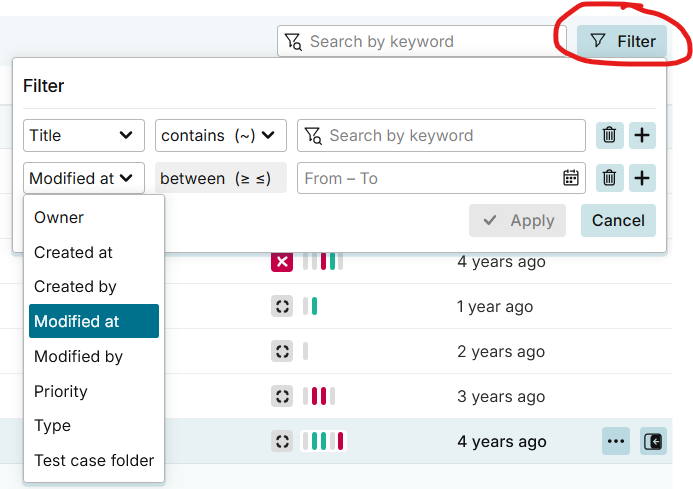Open the contains (~) operator dropdown
This screenshot has height=489, width=693.
[221, 136]
